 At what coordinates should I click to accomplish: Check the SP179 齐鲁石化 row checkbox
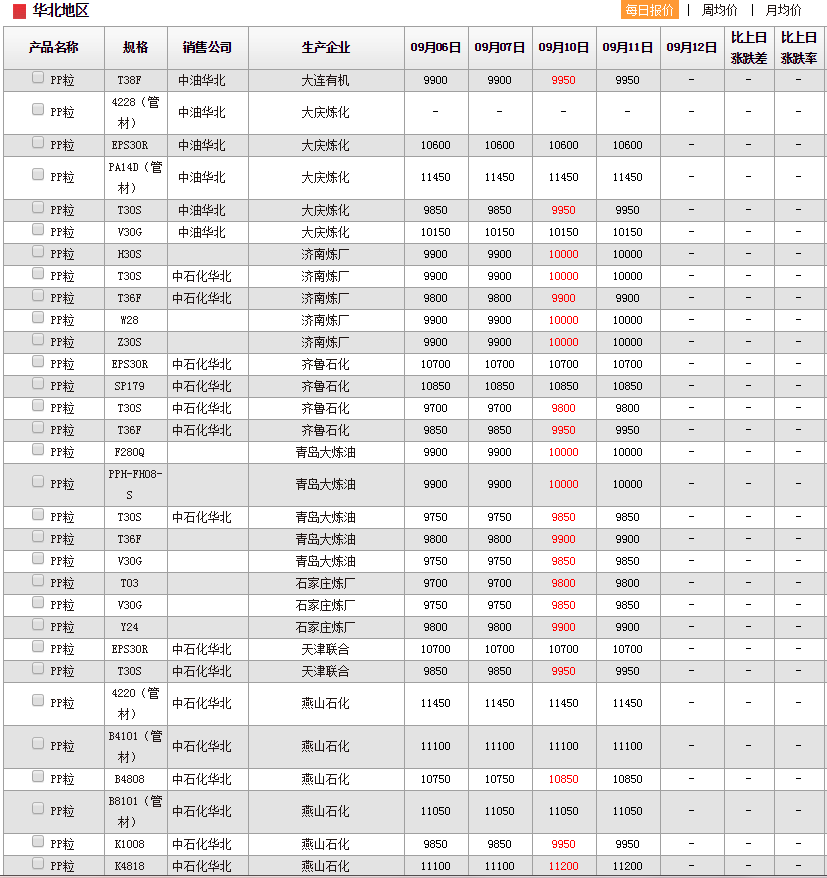tap(38, 384)
